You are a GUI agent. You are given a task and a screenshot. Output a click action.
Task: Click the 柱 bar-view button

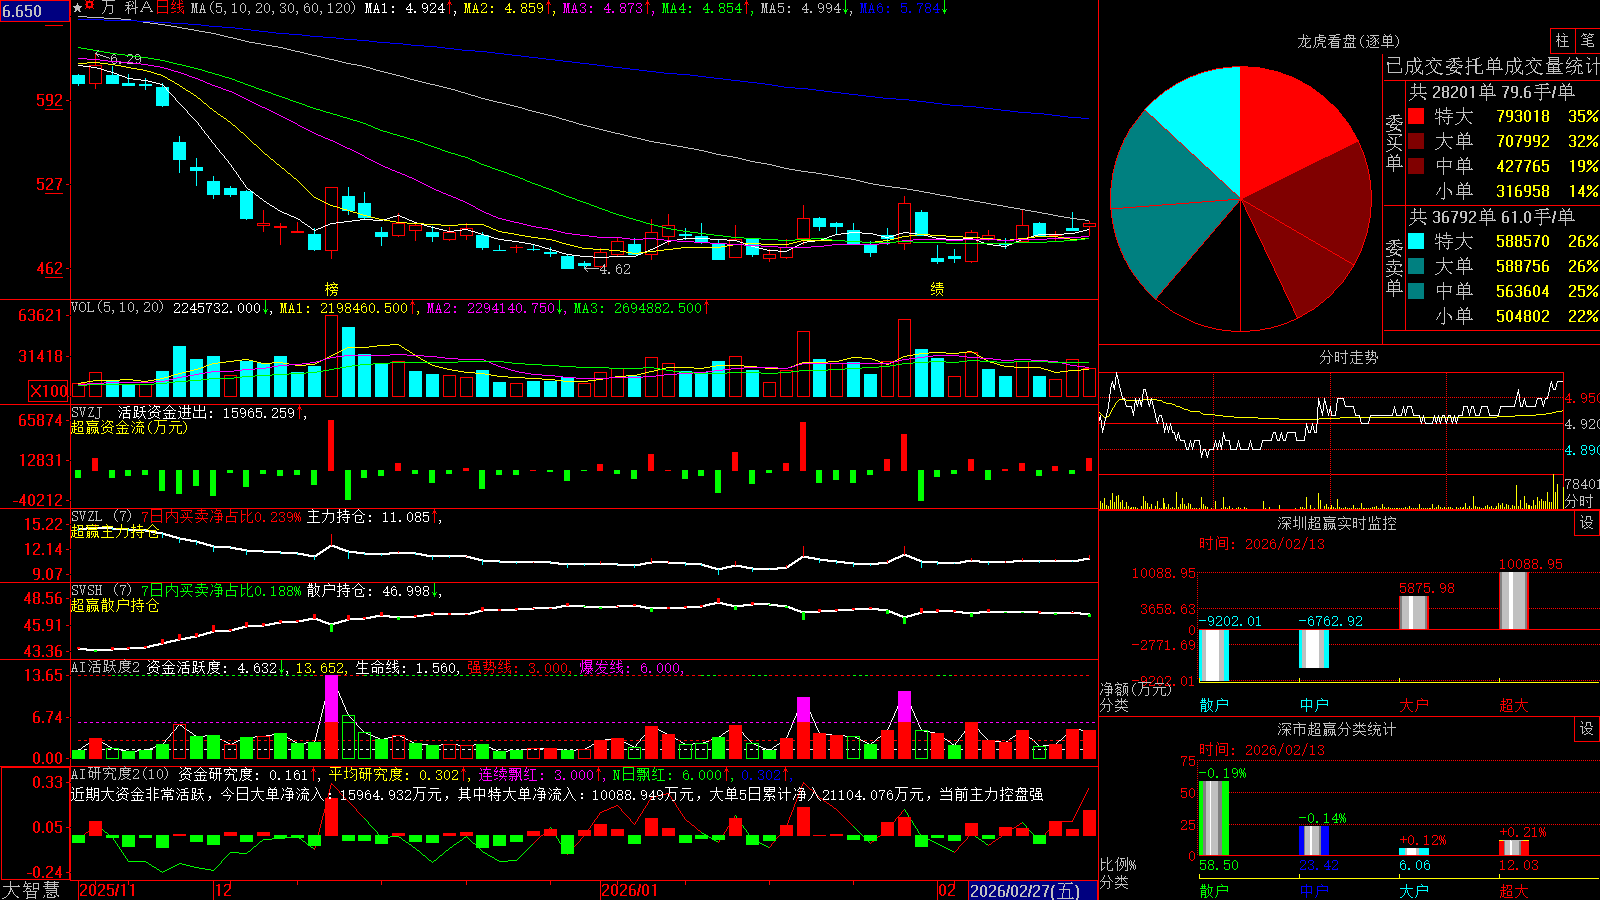pyautogui.click(x=1562, y=41)
